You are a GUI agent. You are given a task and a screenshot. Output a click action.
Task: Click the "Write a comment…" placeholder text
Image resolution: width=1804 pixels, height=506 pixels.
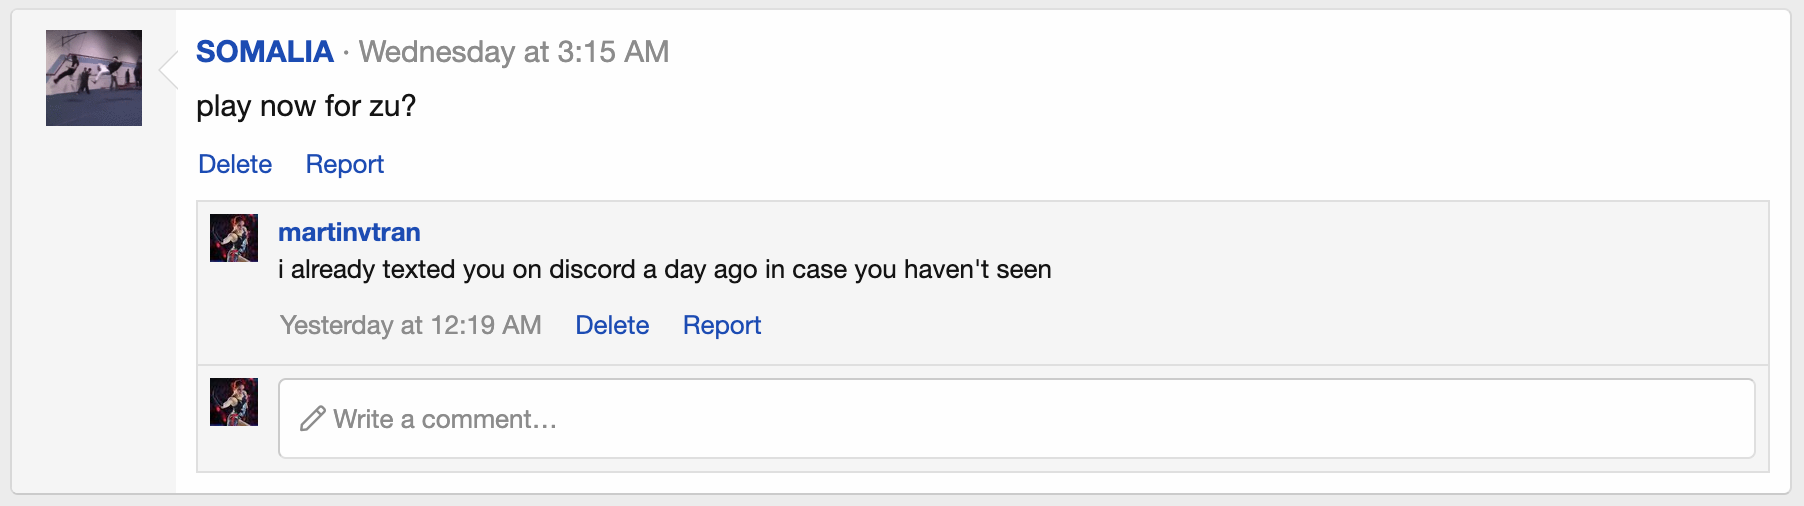click(x=445, y=419)
